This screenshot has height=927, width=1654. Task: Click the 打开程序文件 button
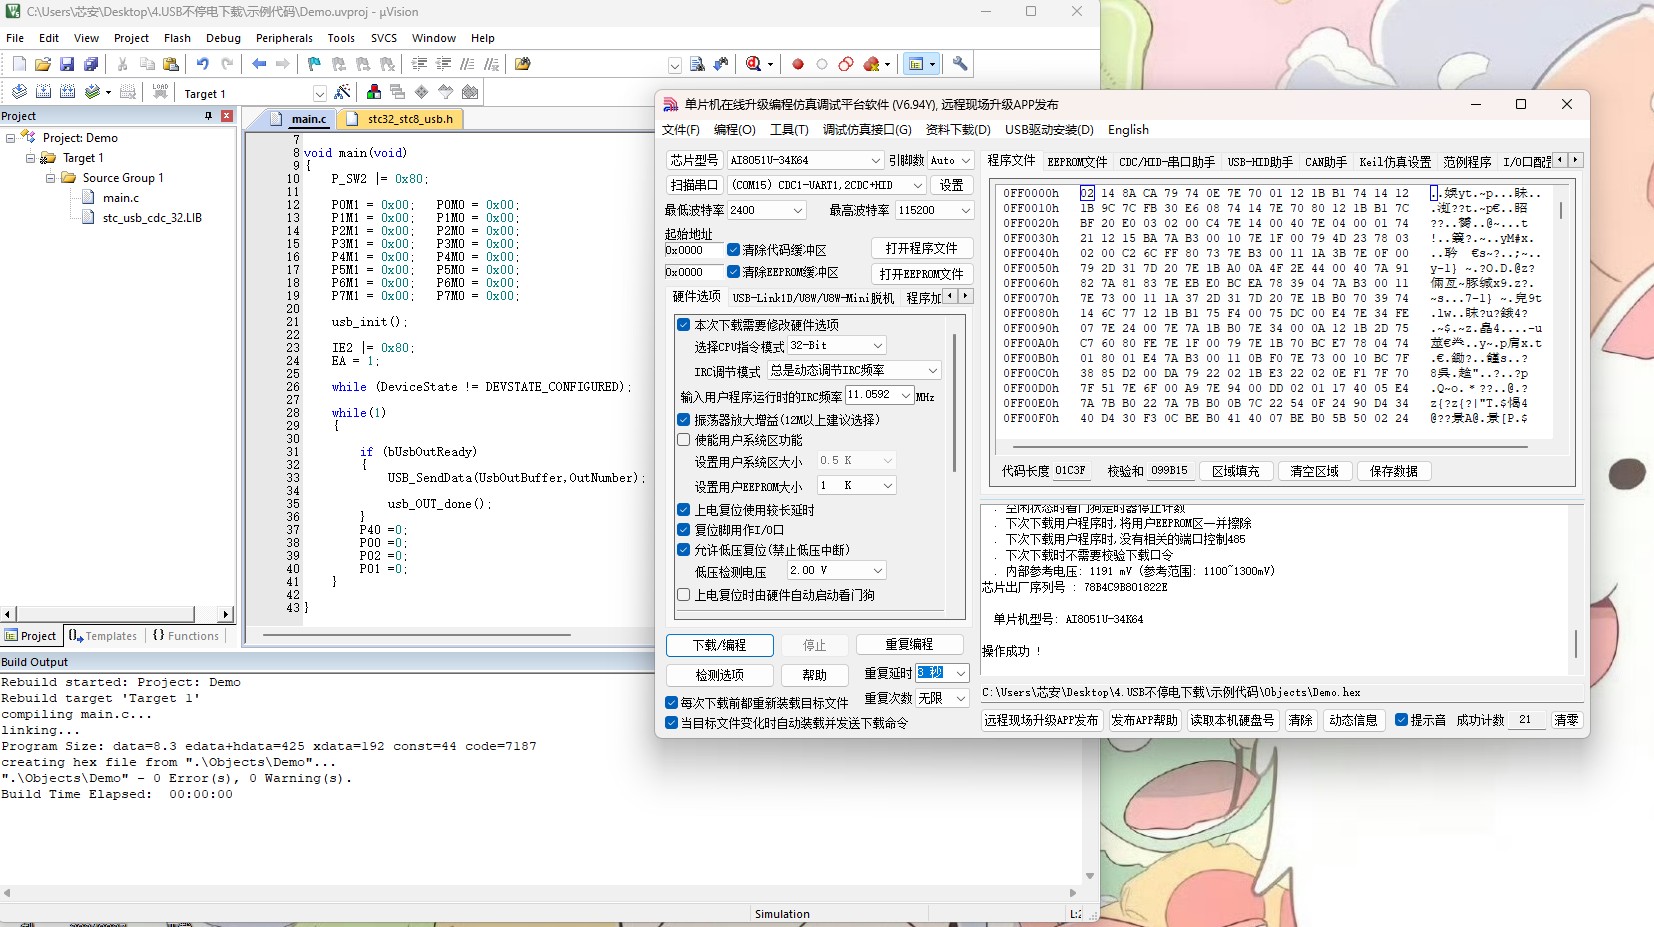921,248
